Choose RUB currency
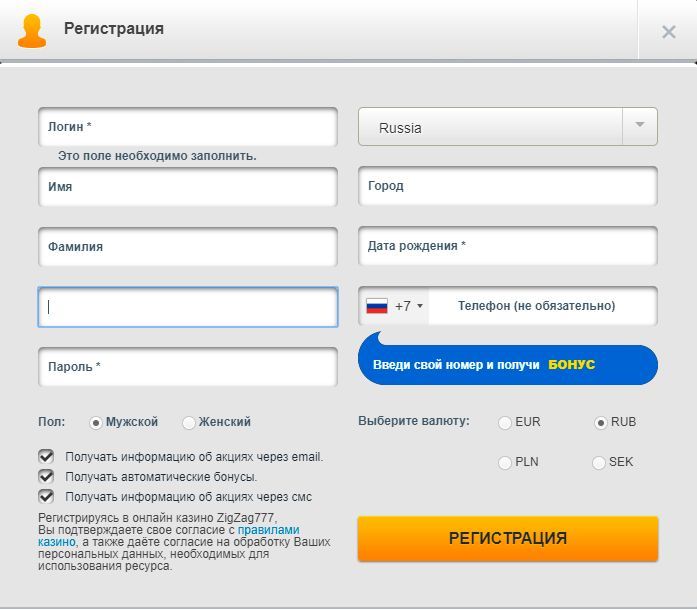This screenshot has width=697, height=610. point(601,422)
